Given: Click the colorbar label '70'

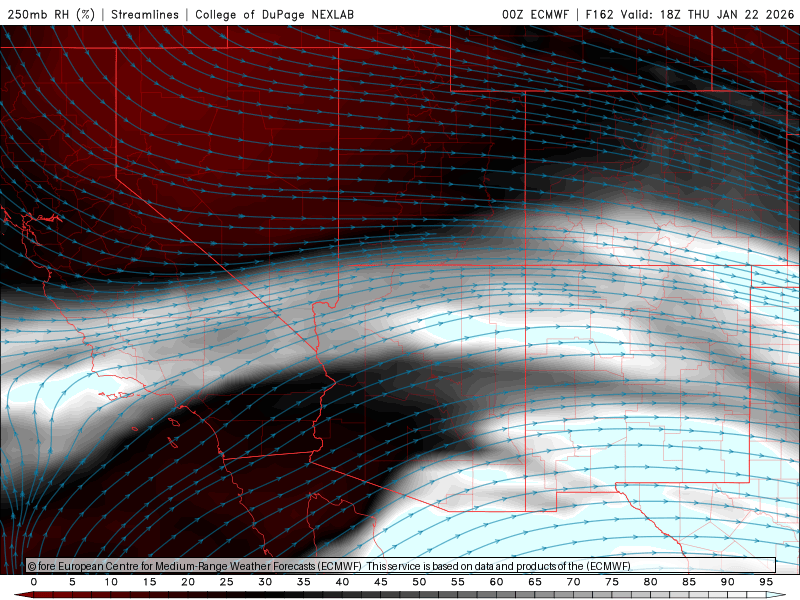Looking at the screenshot, I should 573,582.
